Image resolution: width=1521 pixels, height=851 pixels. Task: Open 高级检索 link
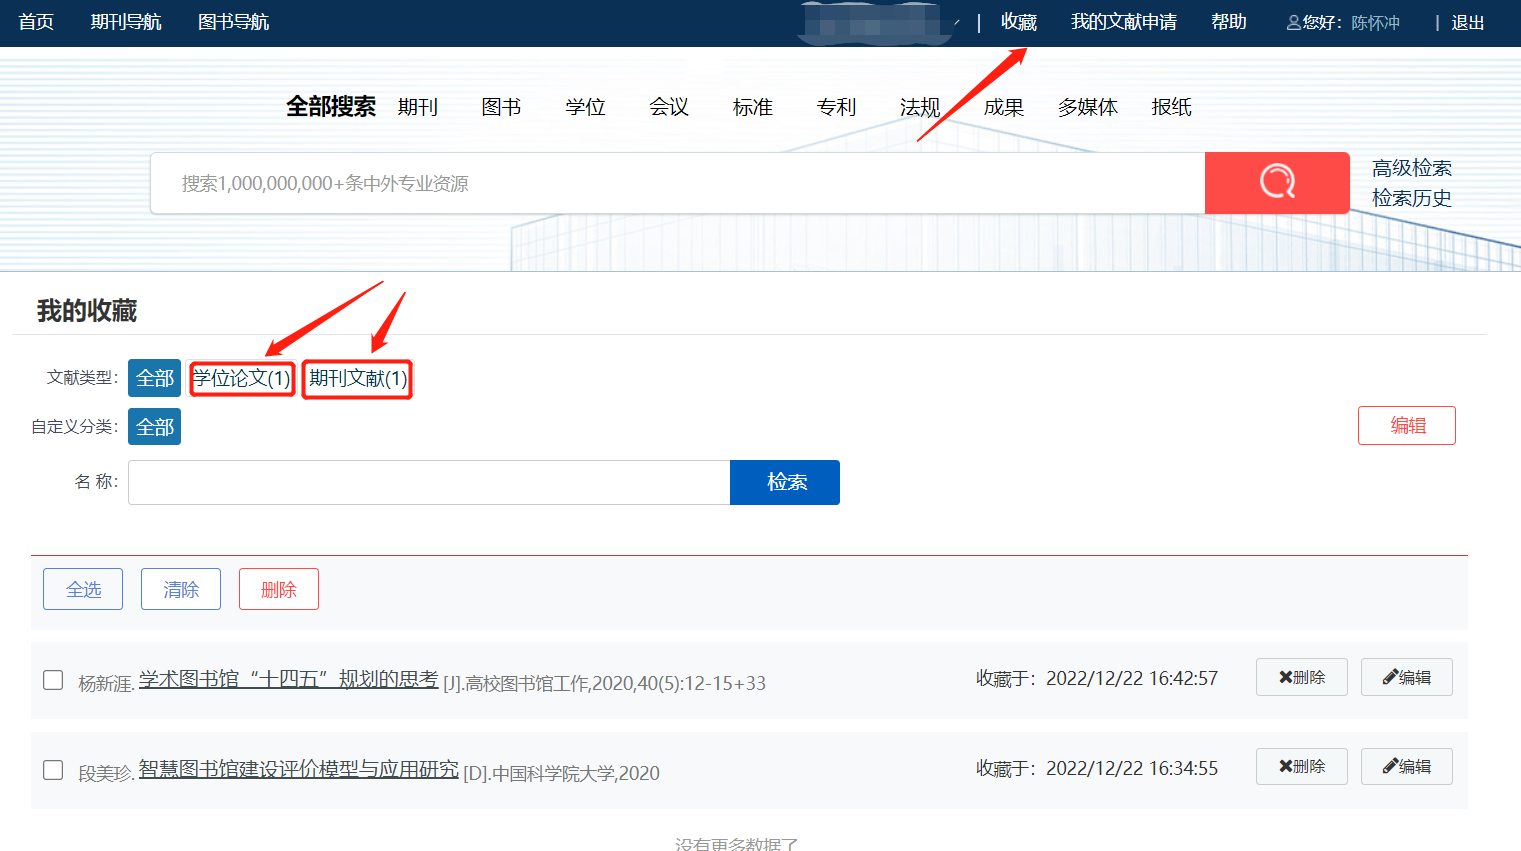(1411, 168)
